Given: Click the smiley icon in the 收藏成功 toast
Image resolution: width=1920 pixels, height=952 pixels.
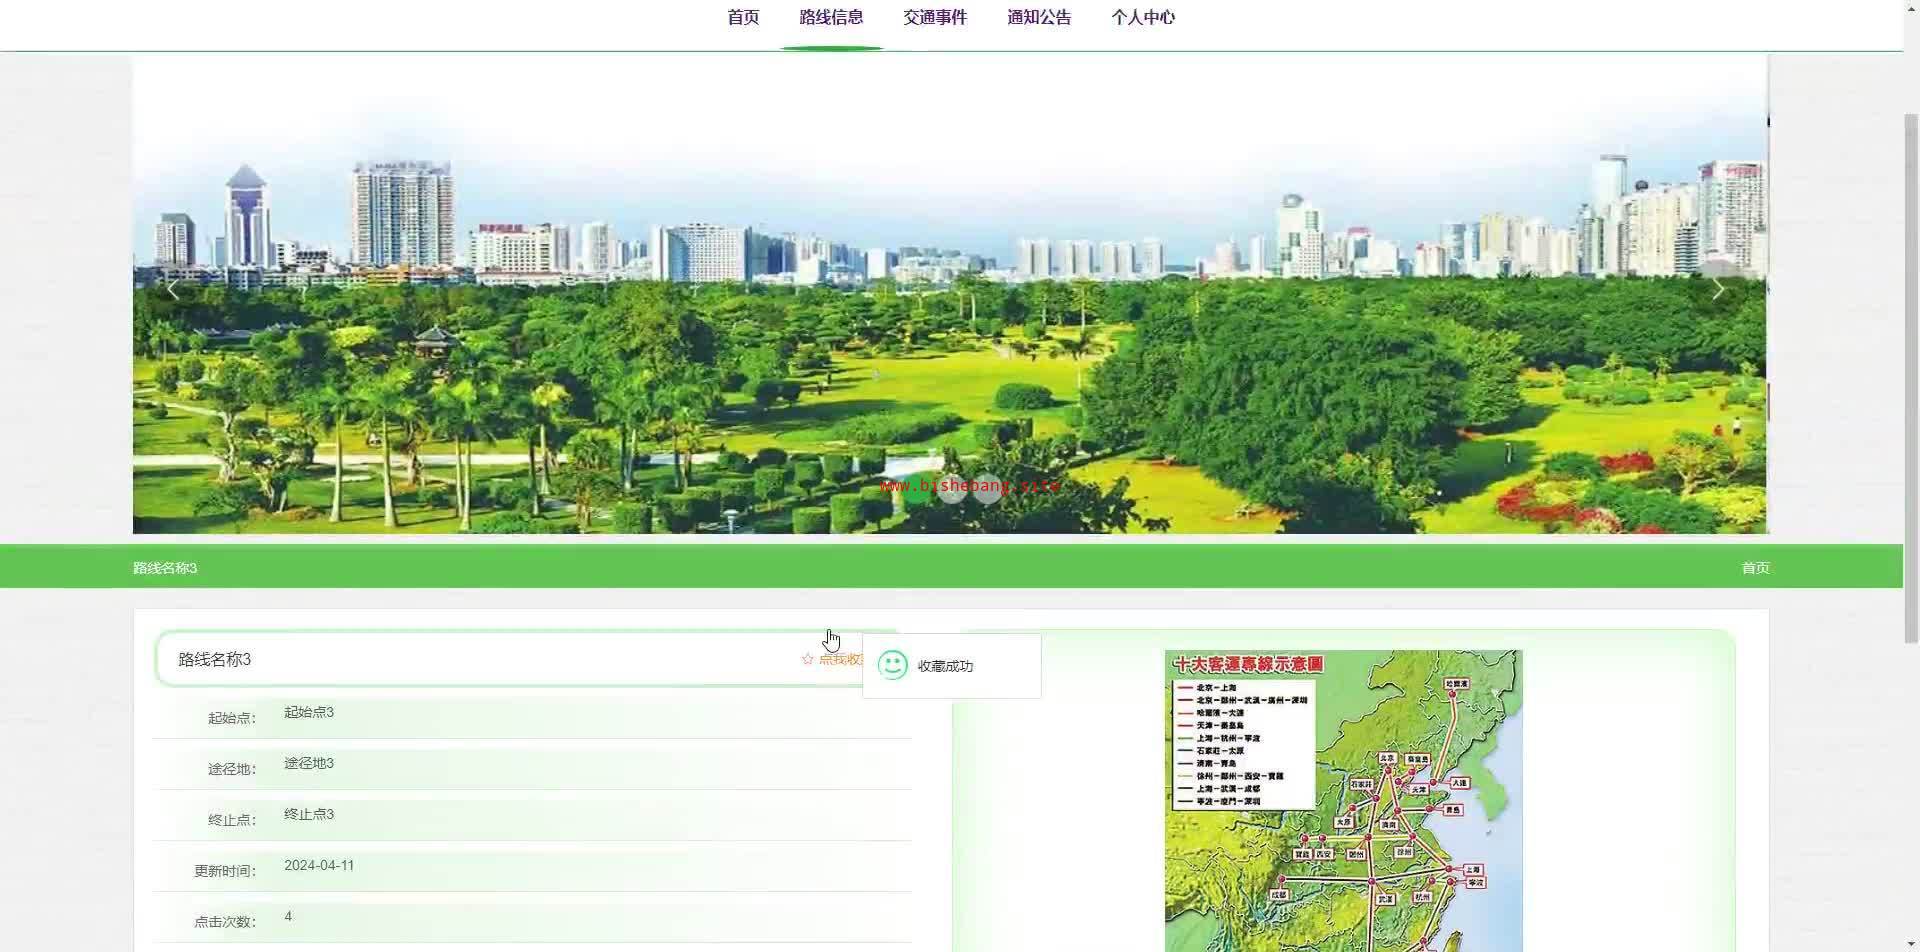Looking at the screenshot, I should (x=892, y=665).
